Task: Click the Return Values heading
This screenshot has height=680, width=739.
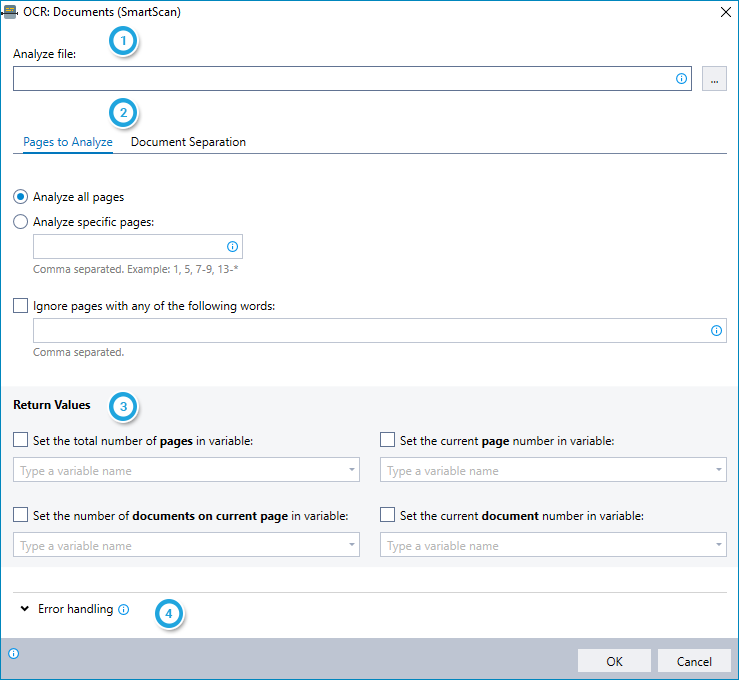Action: (x=52, y=405)
